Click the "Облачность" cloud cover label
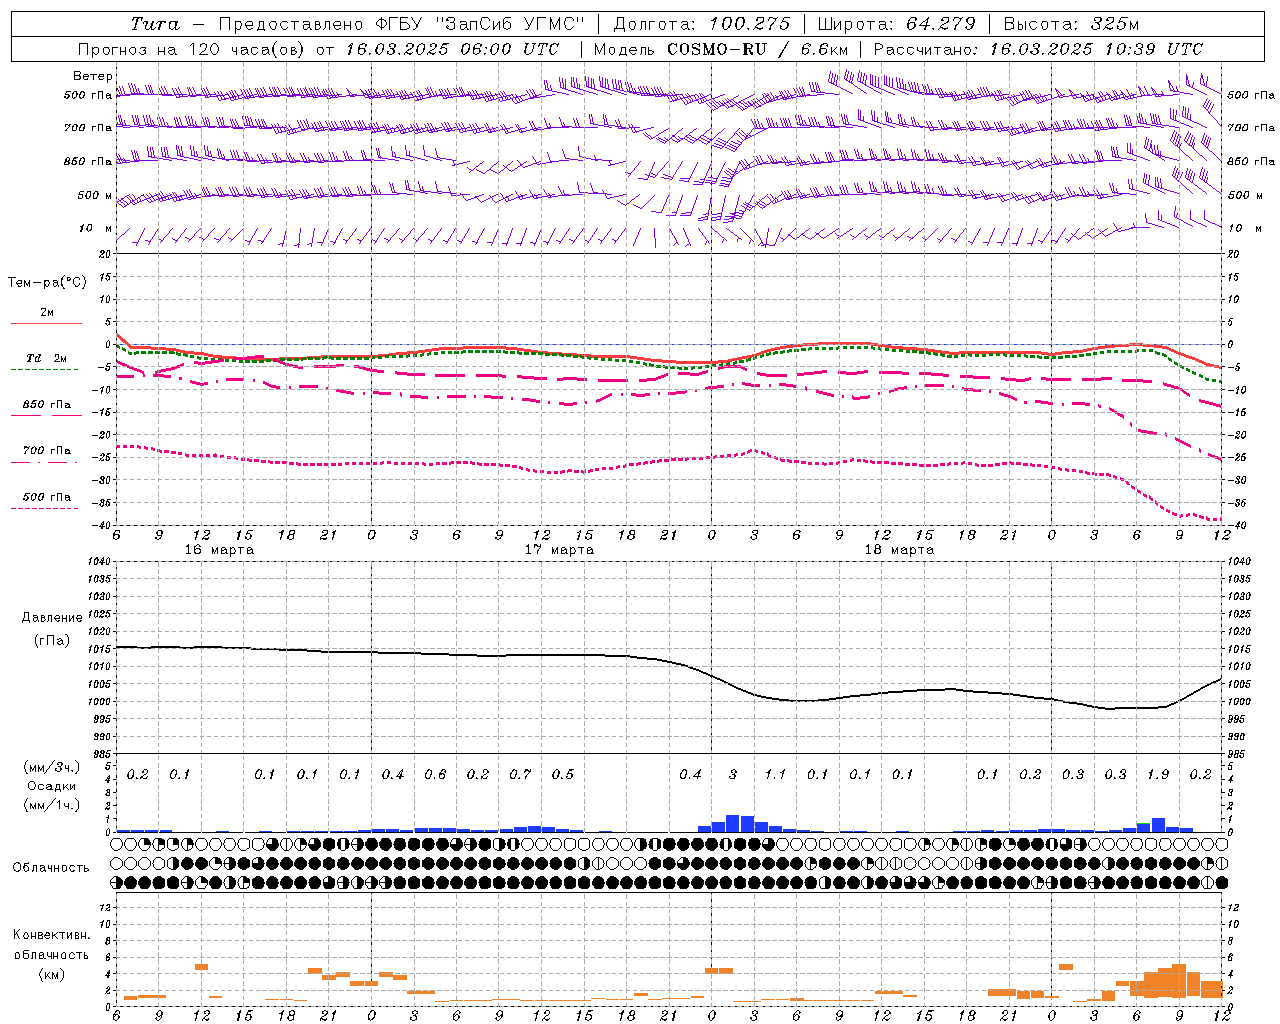Viewport: 1280px width, 1024px height. click(51, 867)
